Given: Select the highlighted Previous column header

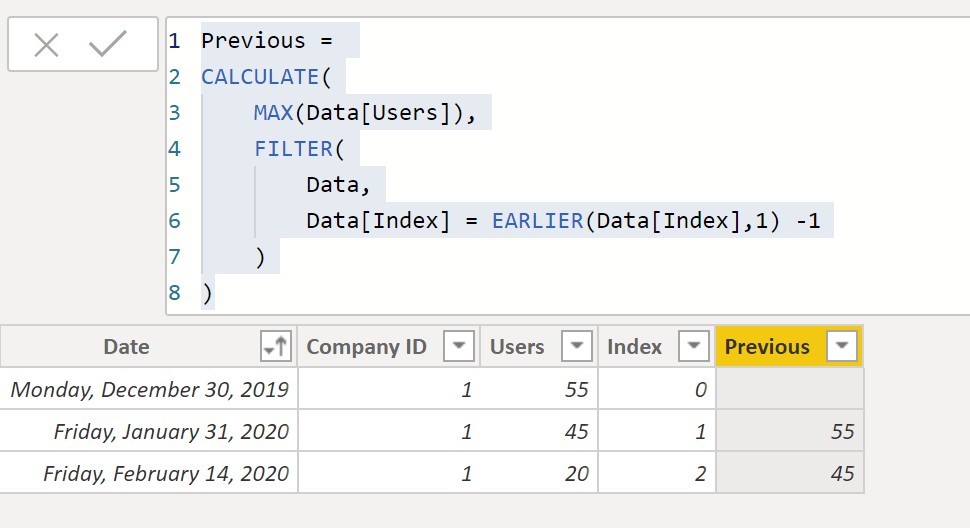Looking at the screenshot, I should [x=767, y=347].
